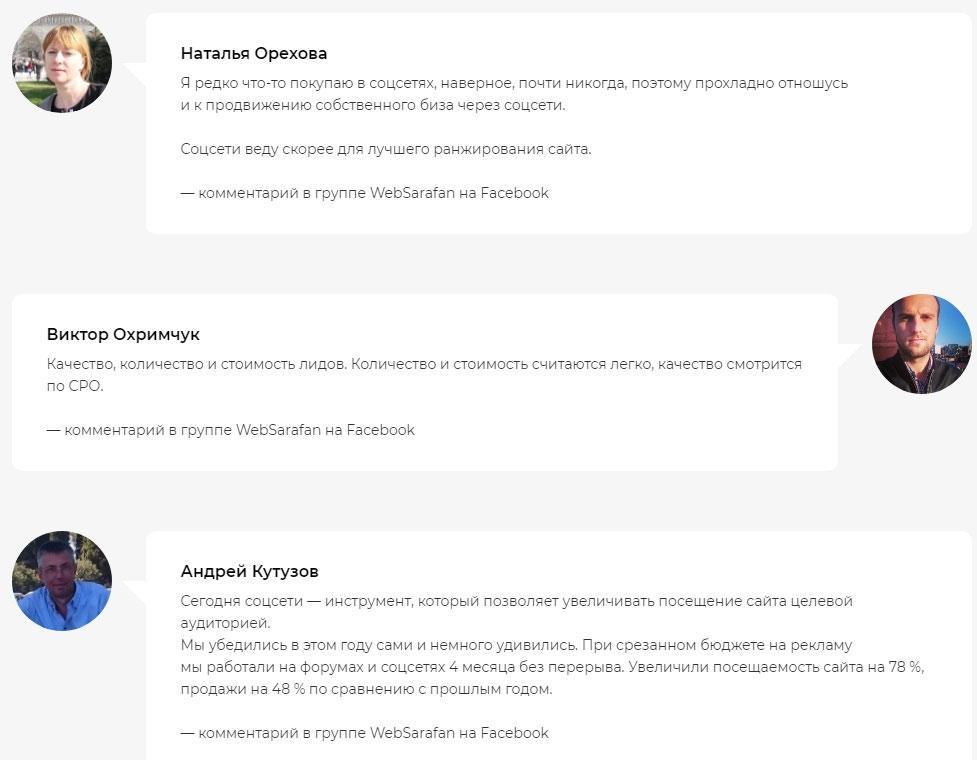This screenshot has height=760, width=977.
Task: Select the name Виктор Охримчук
Action: [x=123, y=335]
